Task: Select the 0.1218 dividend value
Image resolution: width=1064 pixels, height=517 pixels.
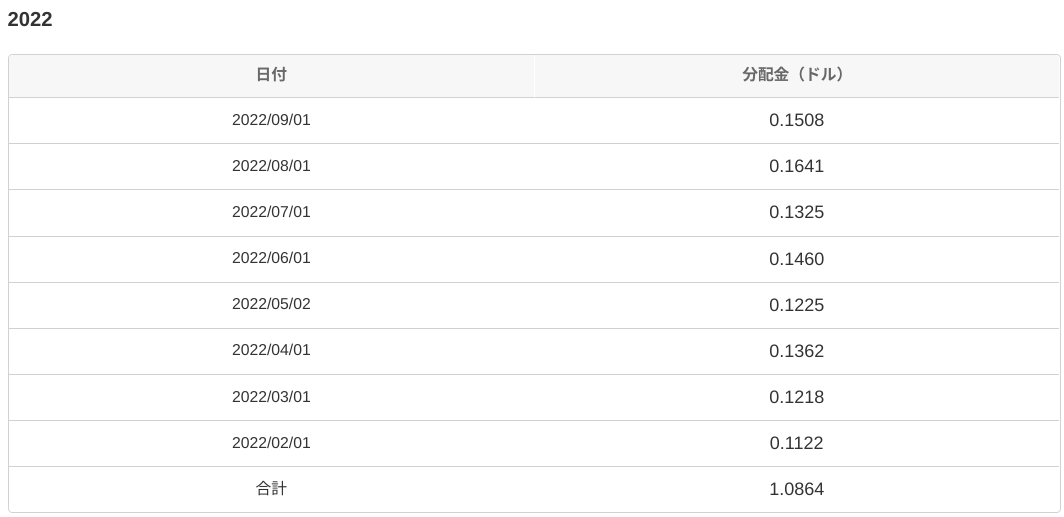Action: [x=796, y=397]
